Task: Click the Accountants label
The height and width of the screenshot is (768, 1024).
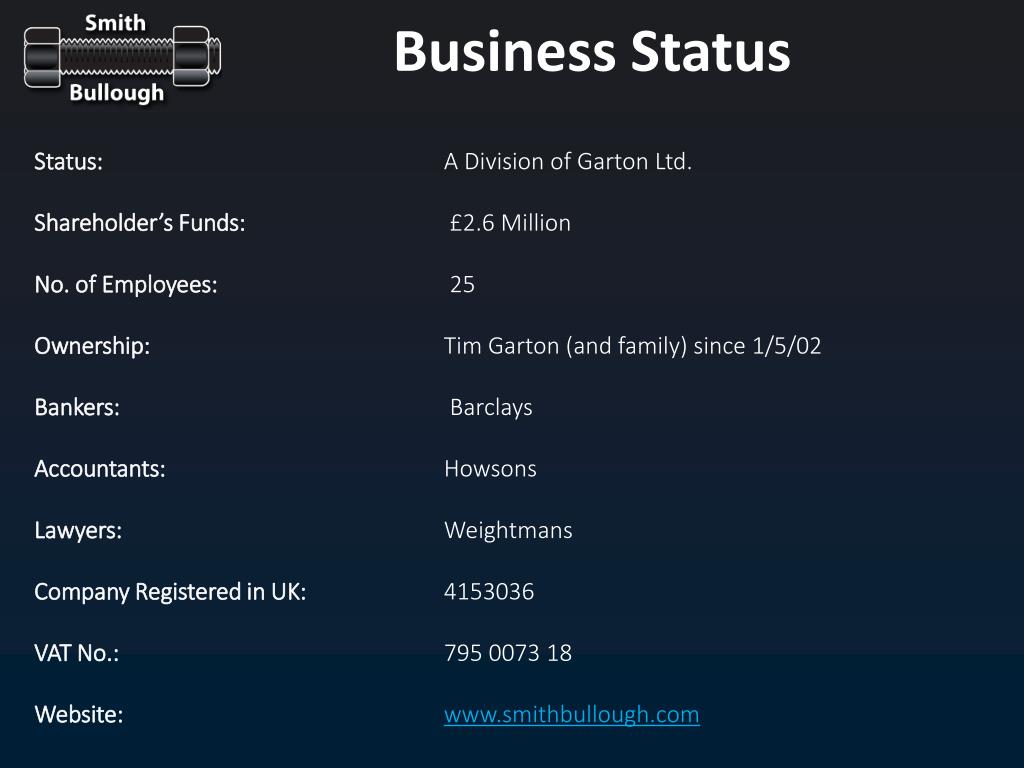Action: 100,469
